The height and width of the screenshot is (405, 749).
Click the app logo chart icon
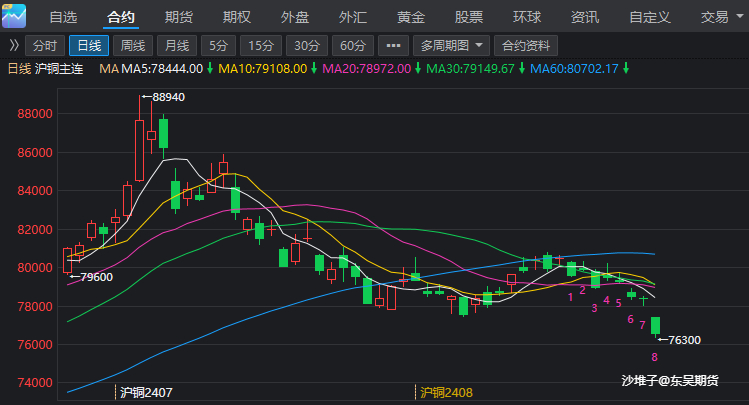pos(14,16)
